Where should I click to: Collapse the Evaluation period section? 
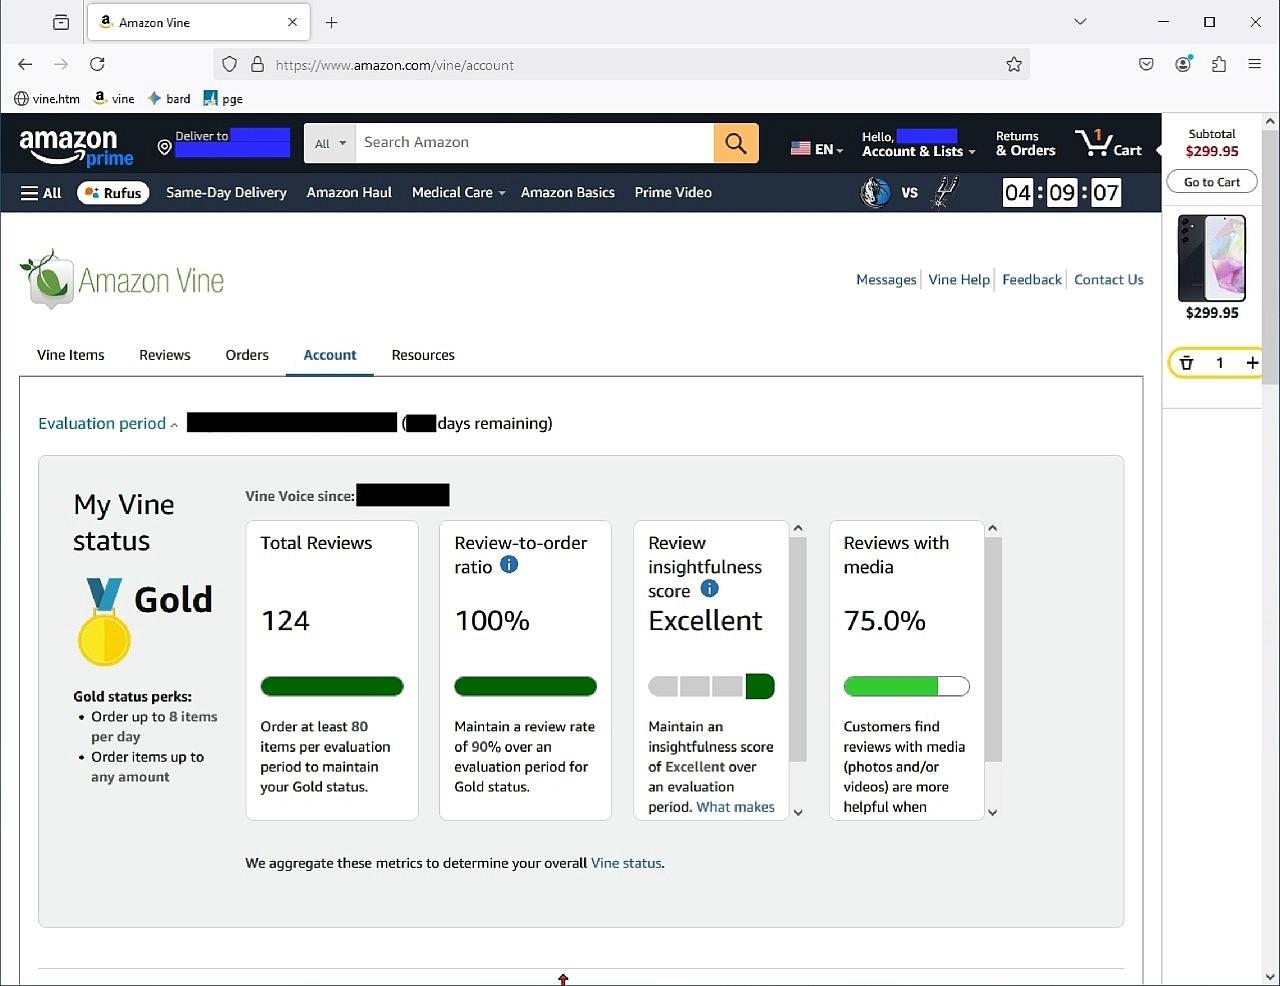(108, 423)
